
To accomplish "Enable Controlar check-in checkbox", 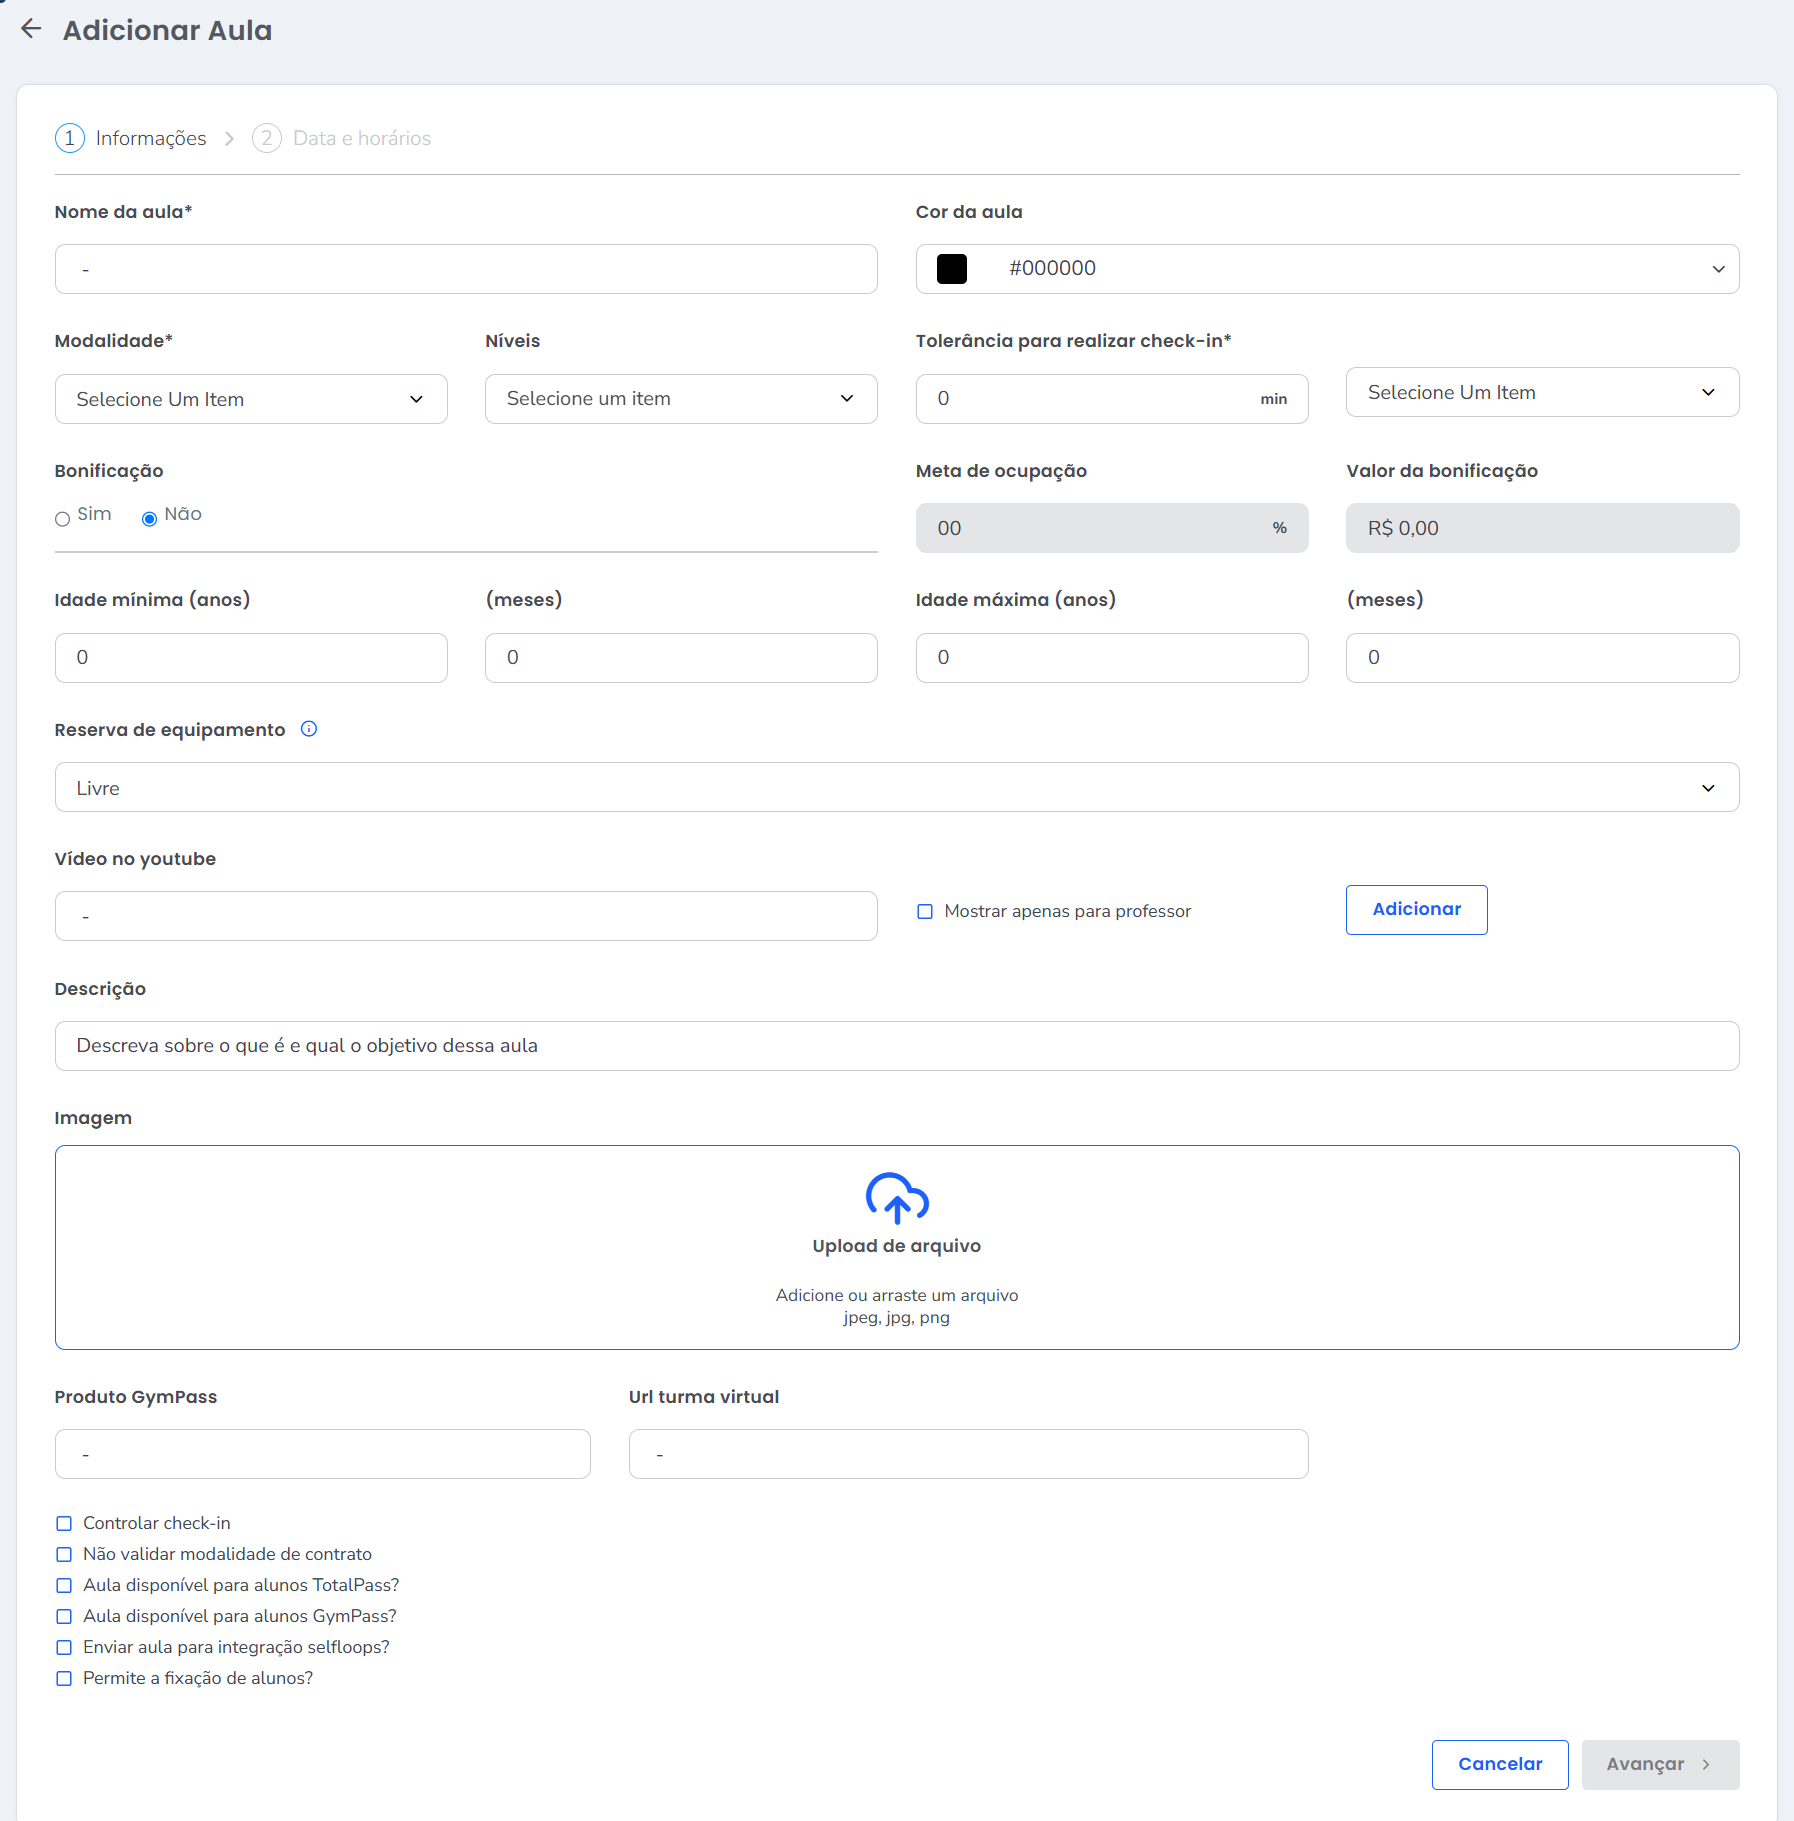I will click(x=64, y=1524).
